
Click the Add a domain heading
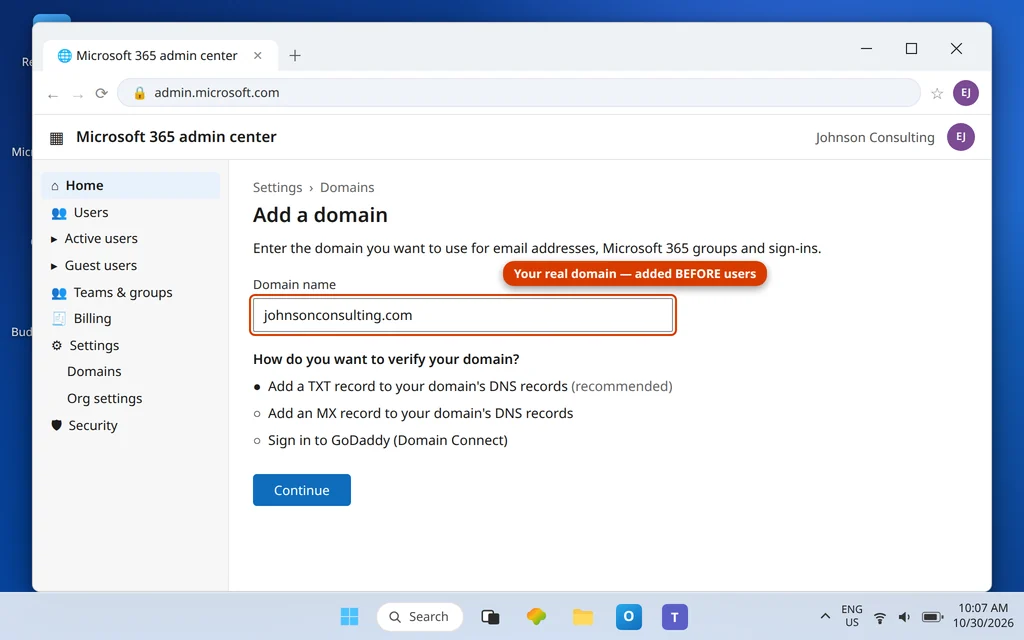[320, 215]
